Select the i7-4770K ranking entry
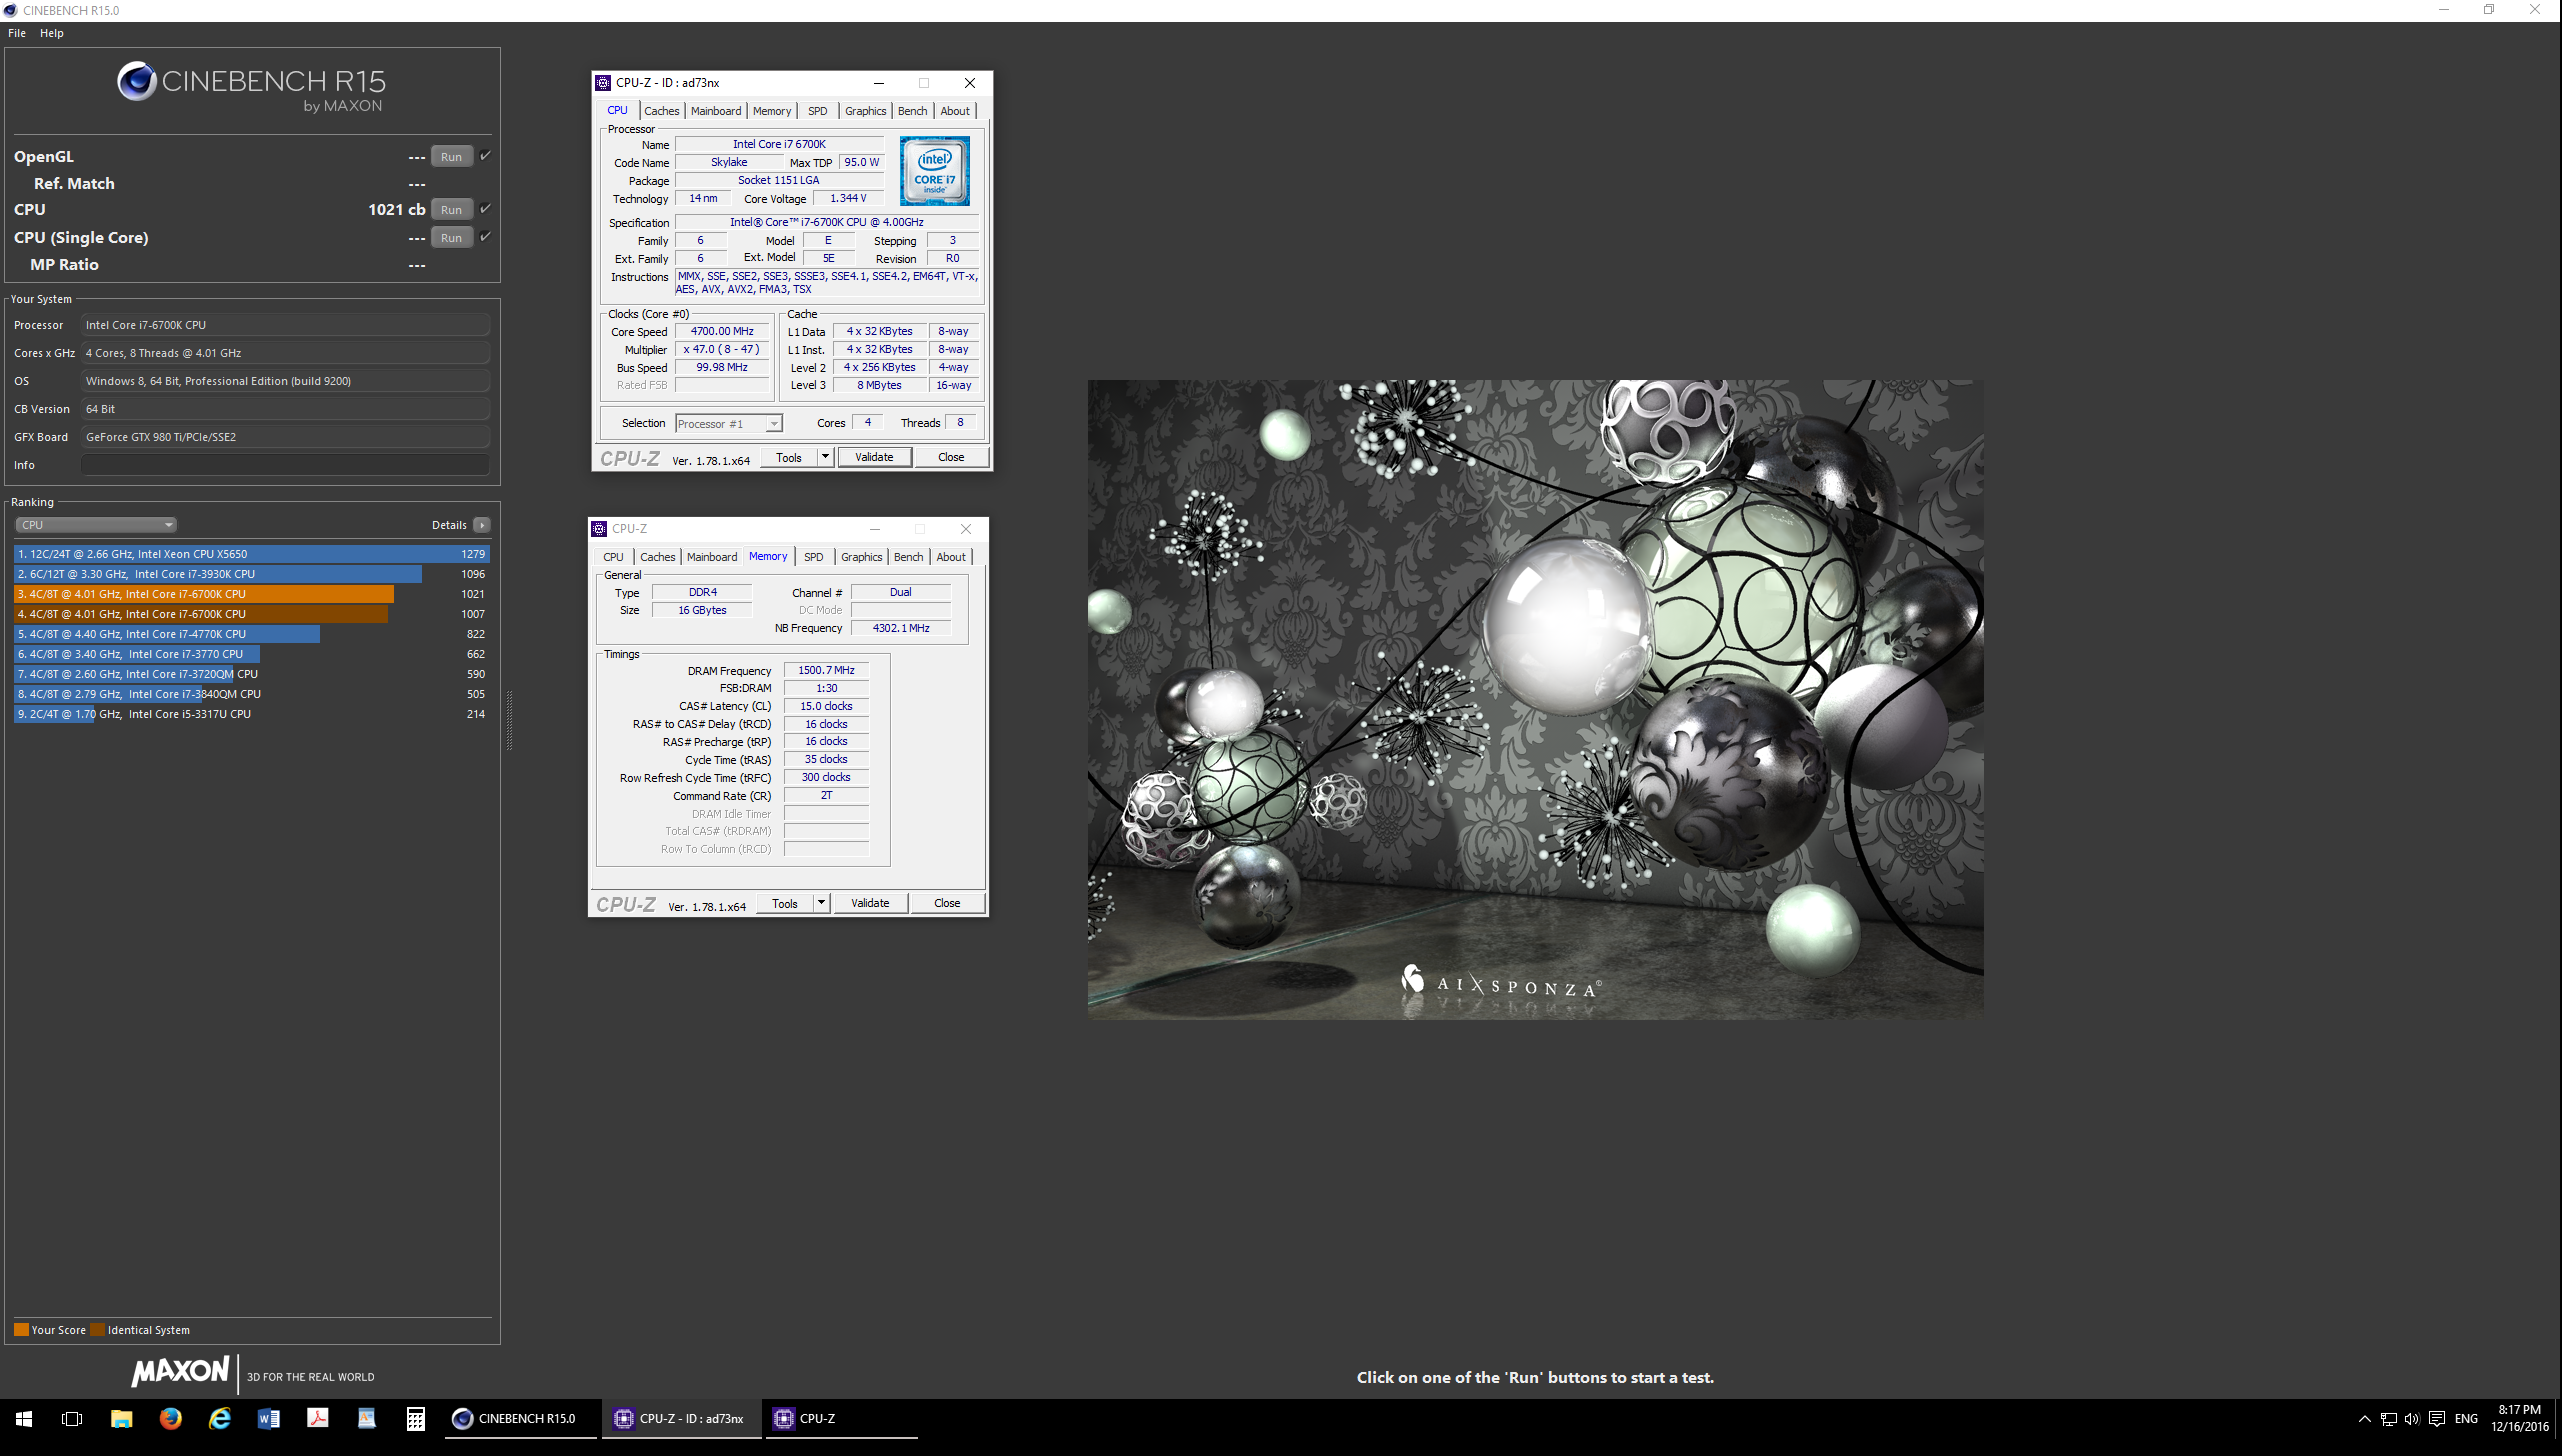Viewport: 2562px width, 1456px height. click(251, 634)
